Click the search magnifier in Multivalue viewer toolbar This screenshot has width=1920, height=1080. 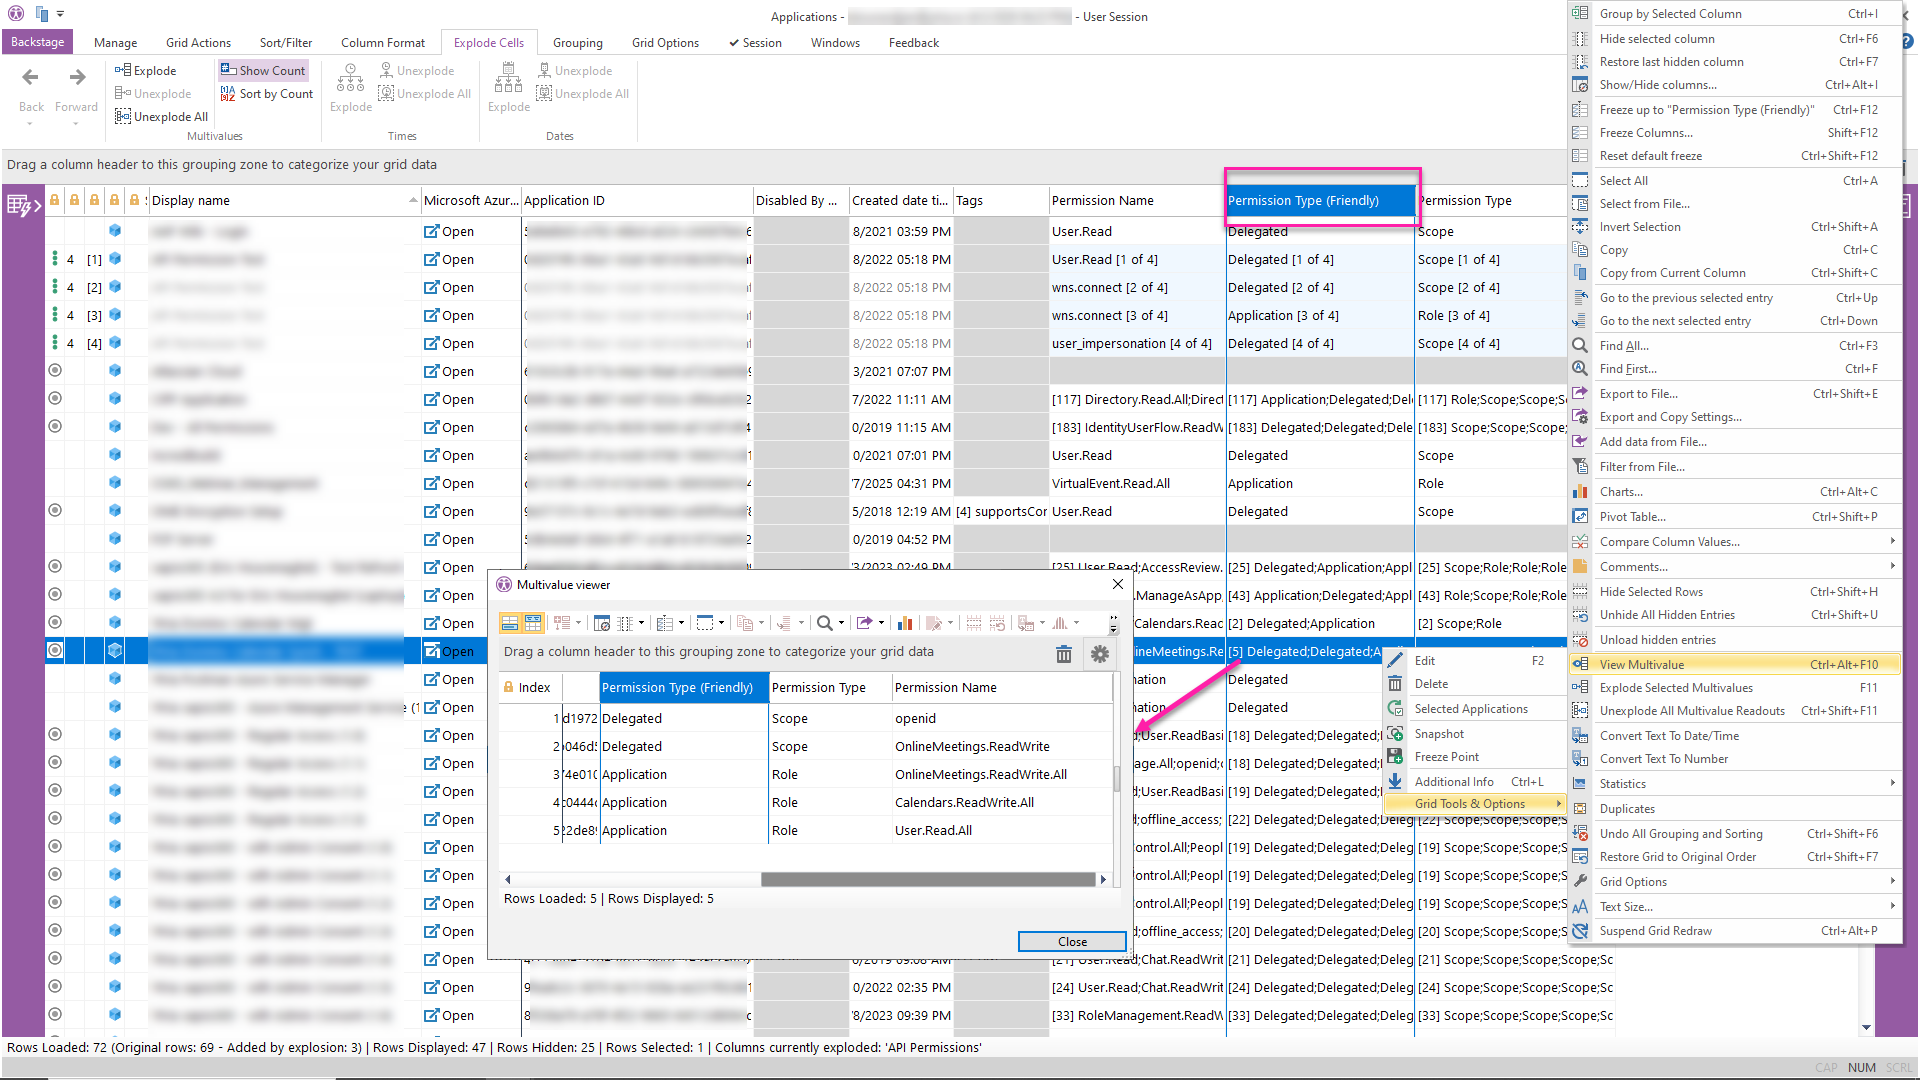824,623
